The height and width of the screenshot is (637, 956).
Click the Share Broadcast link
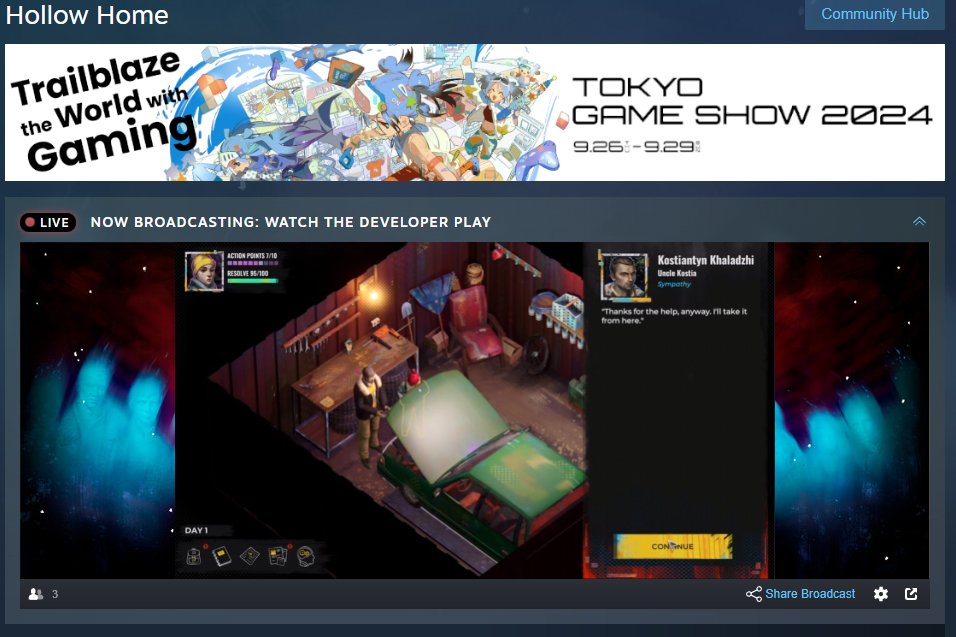coord(810,594)
